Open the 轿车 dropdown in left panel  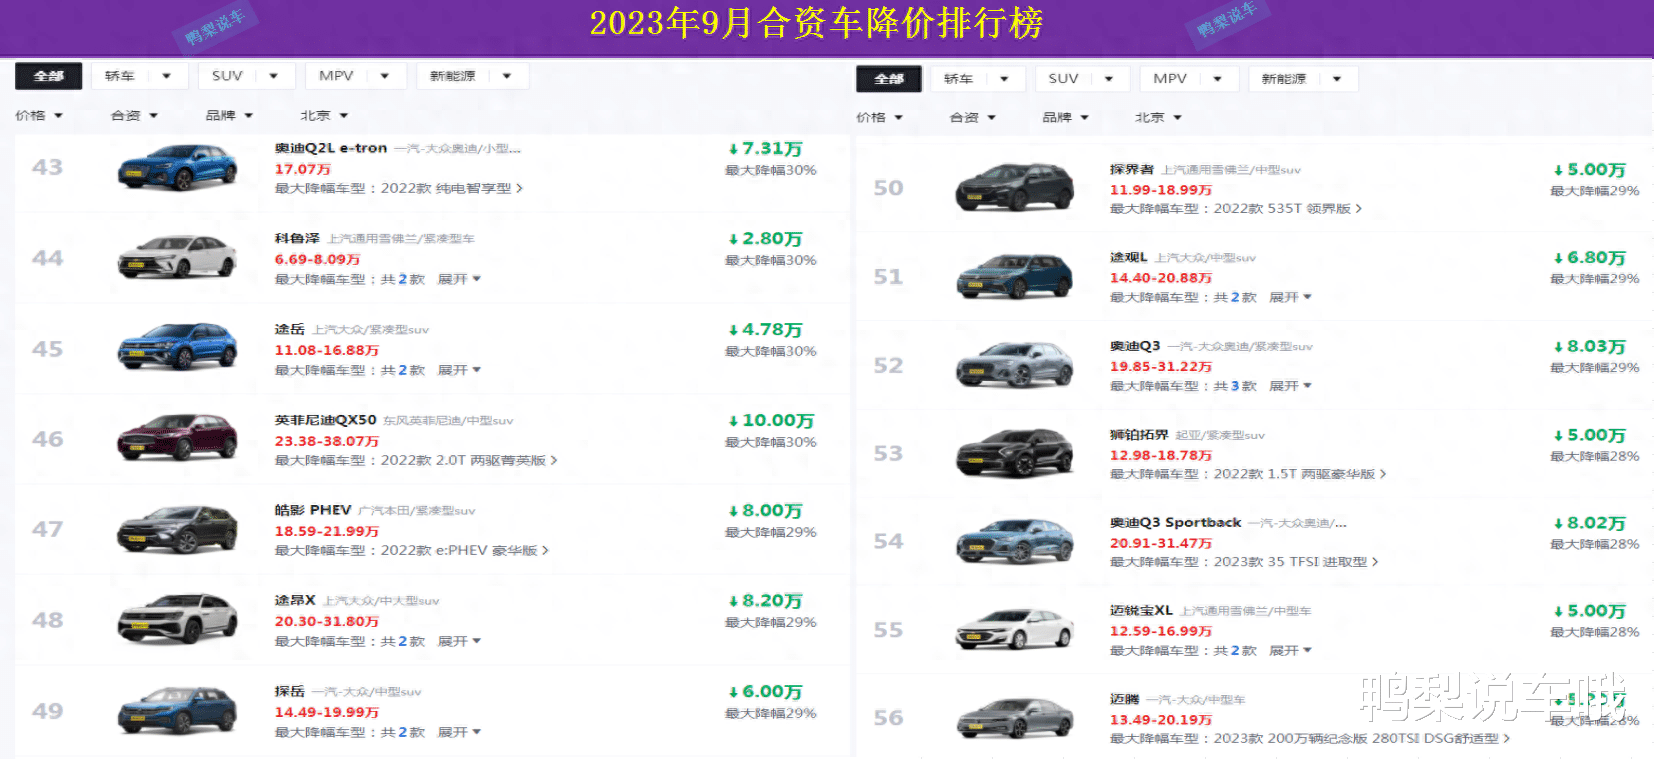point(139,76)
